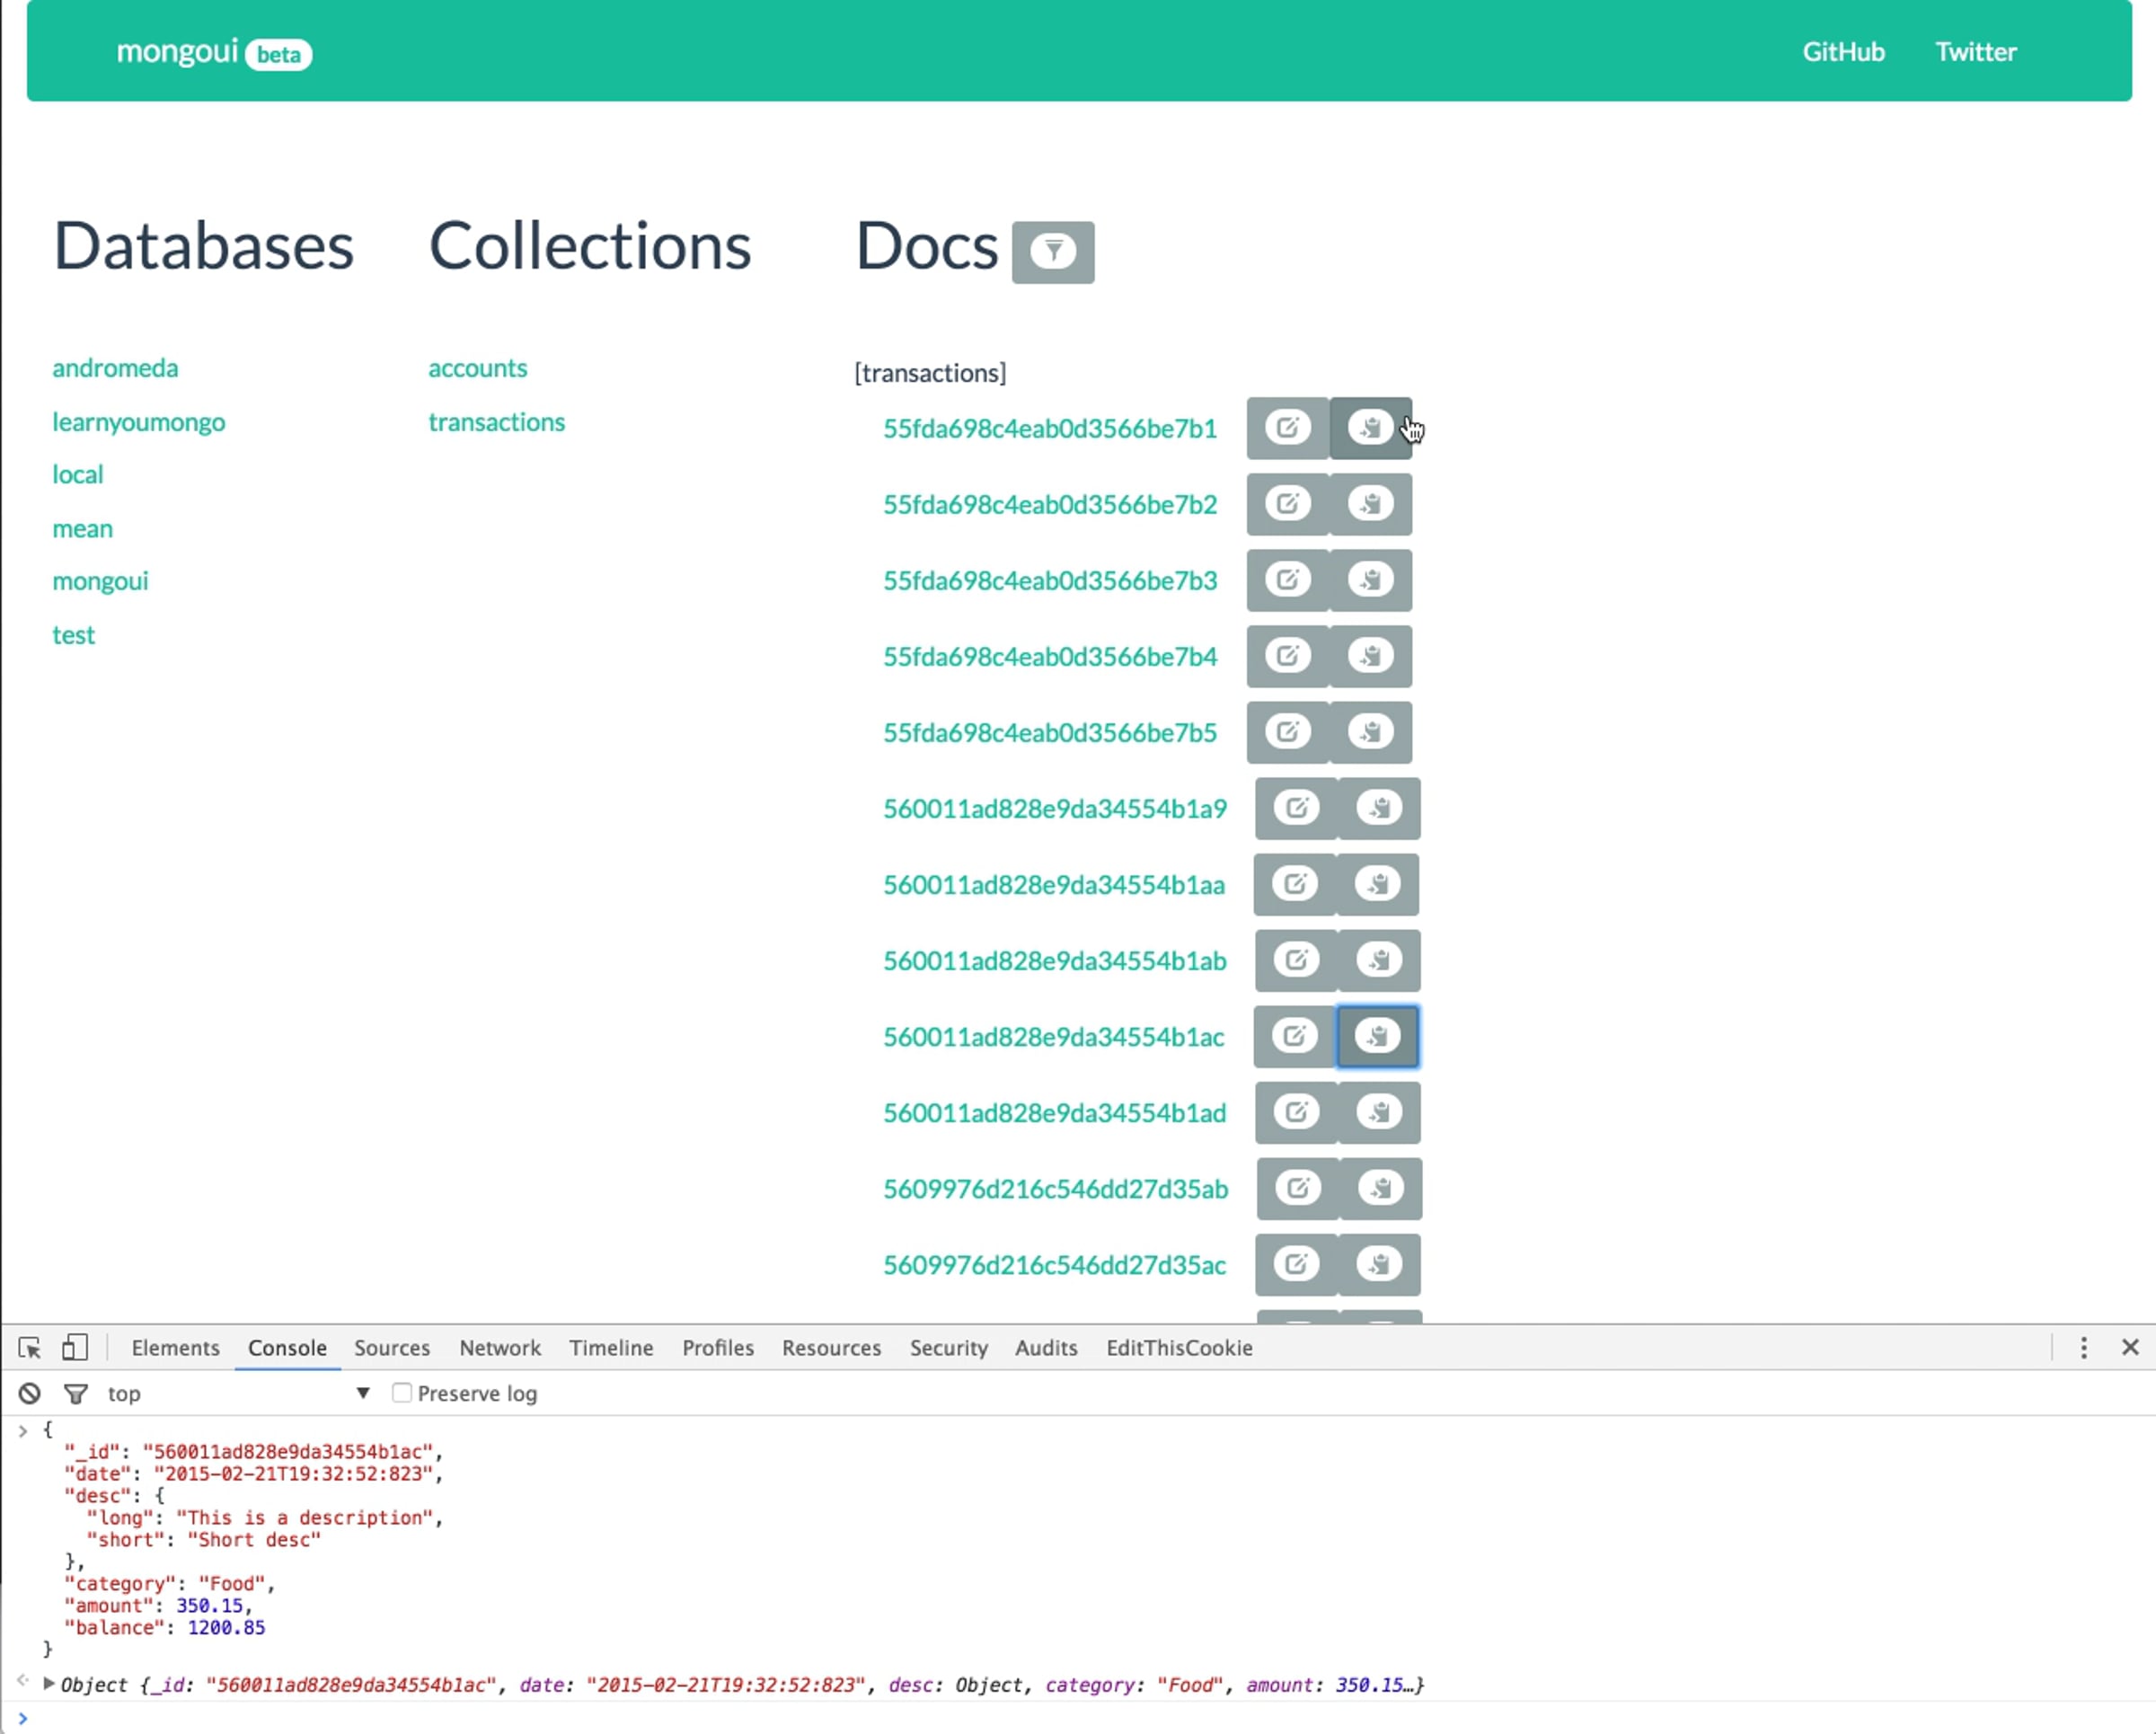The image size is (2156, 1734).
Task: Activate DevTools inspect element picker
Action: click(x=30, y=1348)
